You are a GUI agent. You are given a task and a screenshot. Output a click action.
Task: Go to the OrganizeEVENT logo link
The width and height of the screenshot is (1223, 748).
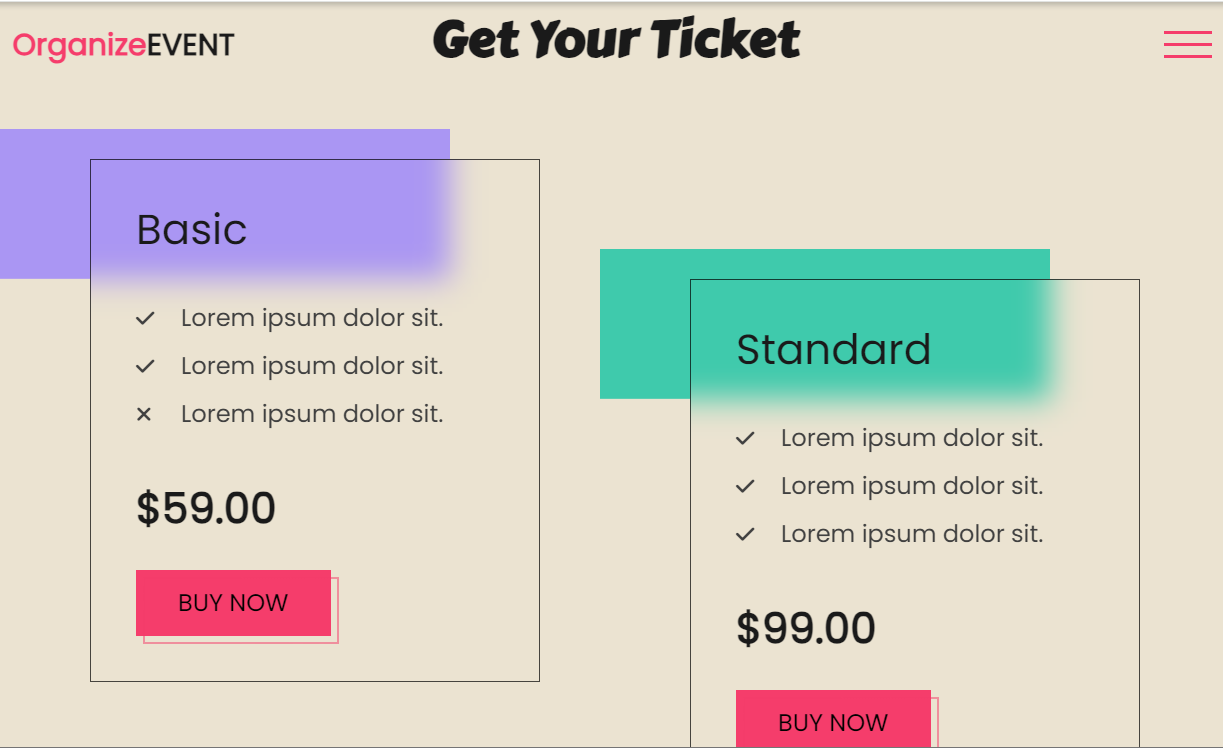(x=124, y=45)
